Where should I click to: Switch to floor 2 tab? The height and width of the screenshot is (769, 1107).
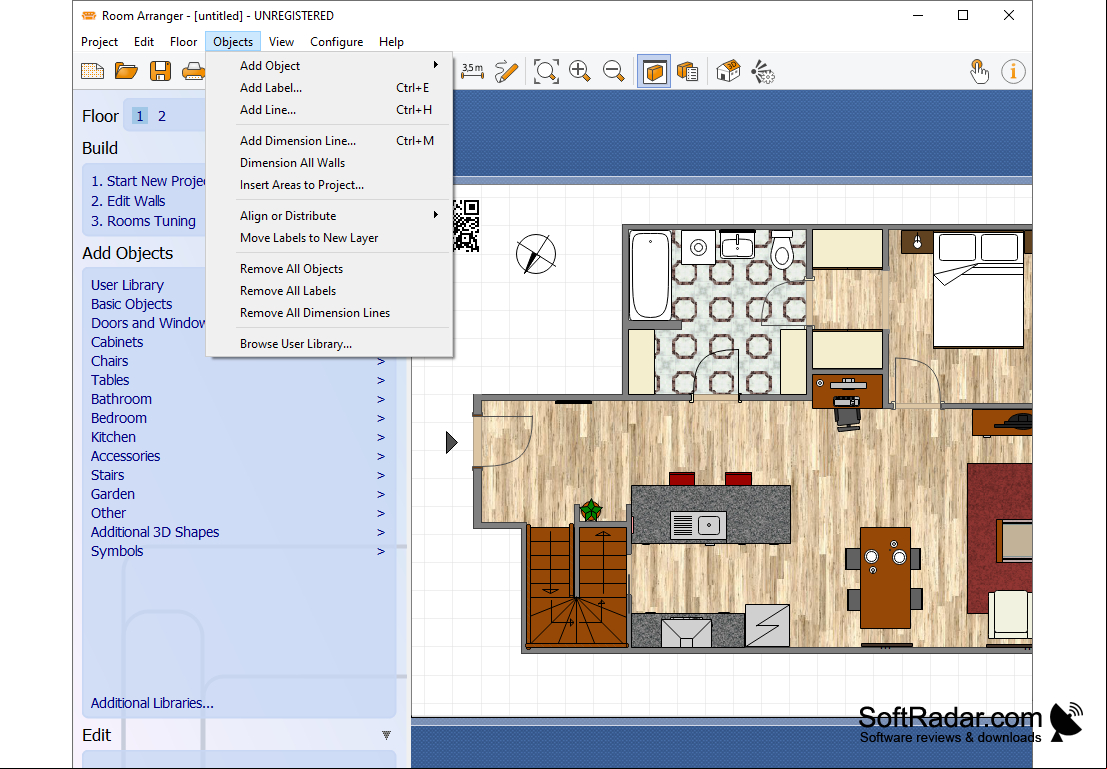(x=162, y=116)
